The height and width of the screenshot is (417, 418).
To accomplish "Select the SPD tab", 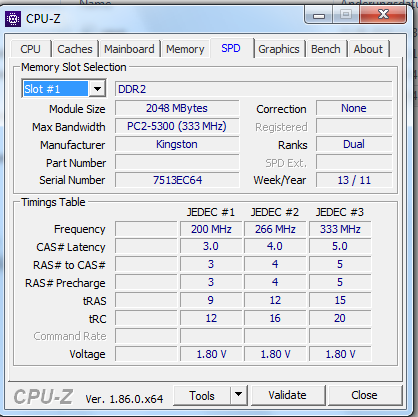I will pos(231,48).
